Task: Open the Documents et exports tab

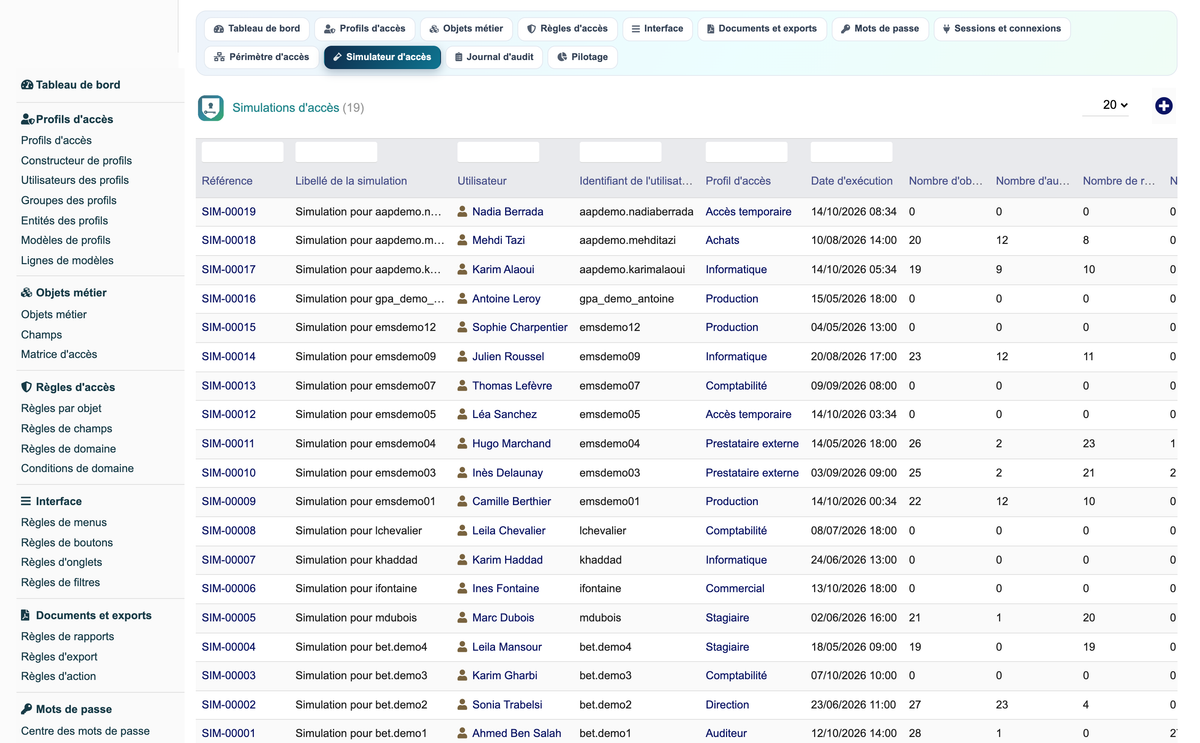Action: (x=762, y=29)
